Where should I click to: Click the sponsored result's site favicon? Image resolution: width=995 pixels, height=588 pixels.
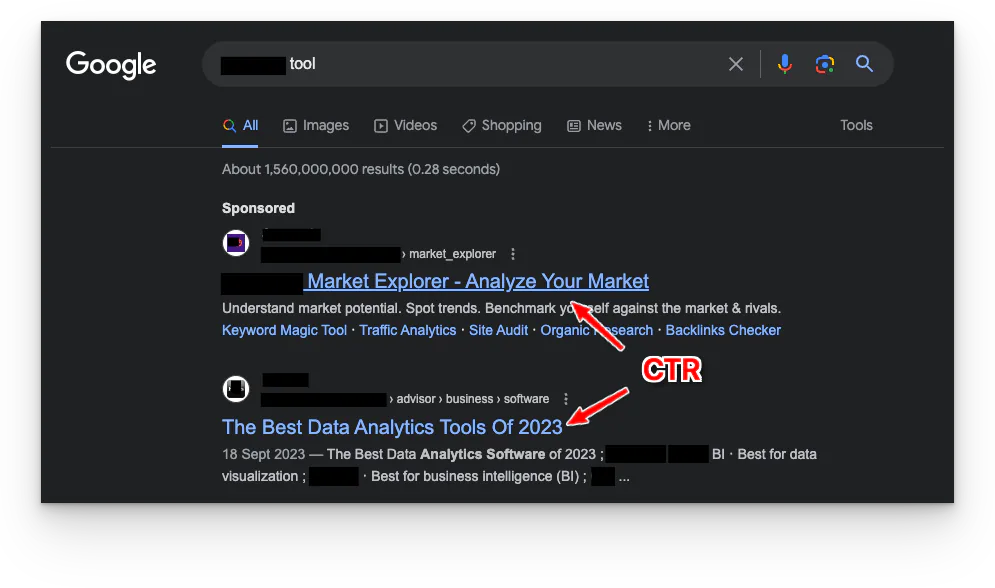coord(236,243)
